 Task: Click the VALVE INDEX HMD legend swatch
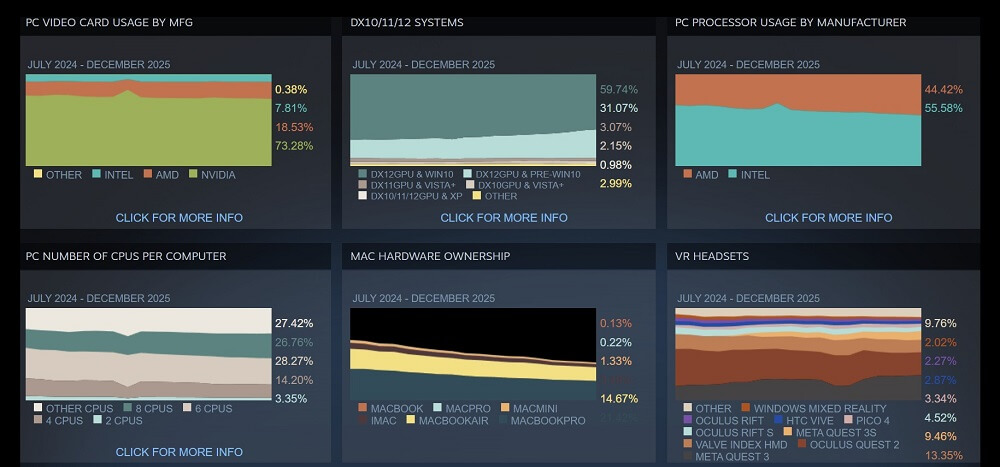(688, 445)
